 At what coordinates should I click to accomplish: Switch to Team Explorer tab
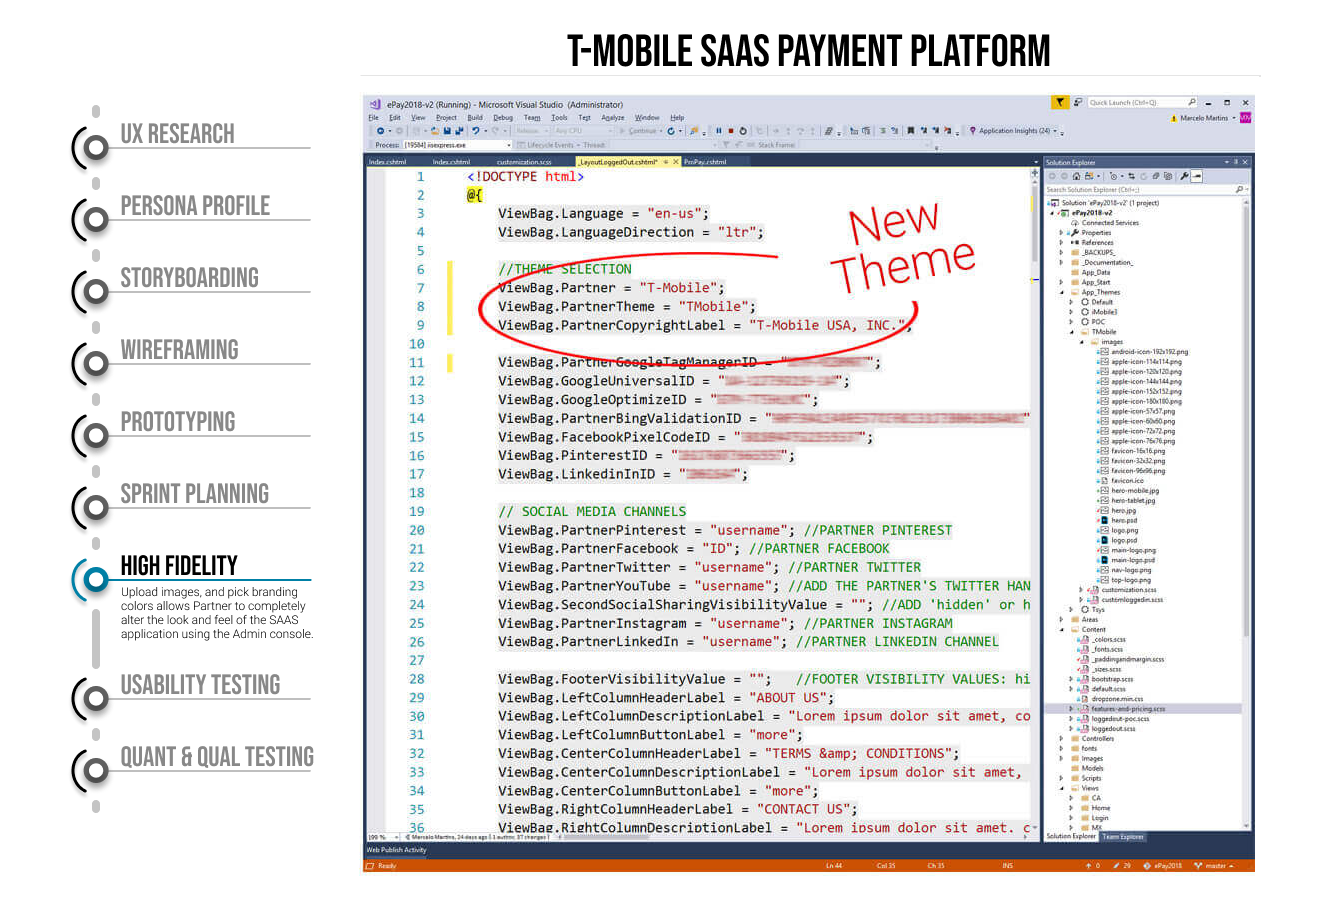(1124, 837)
